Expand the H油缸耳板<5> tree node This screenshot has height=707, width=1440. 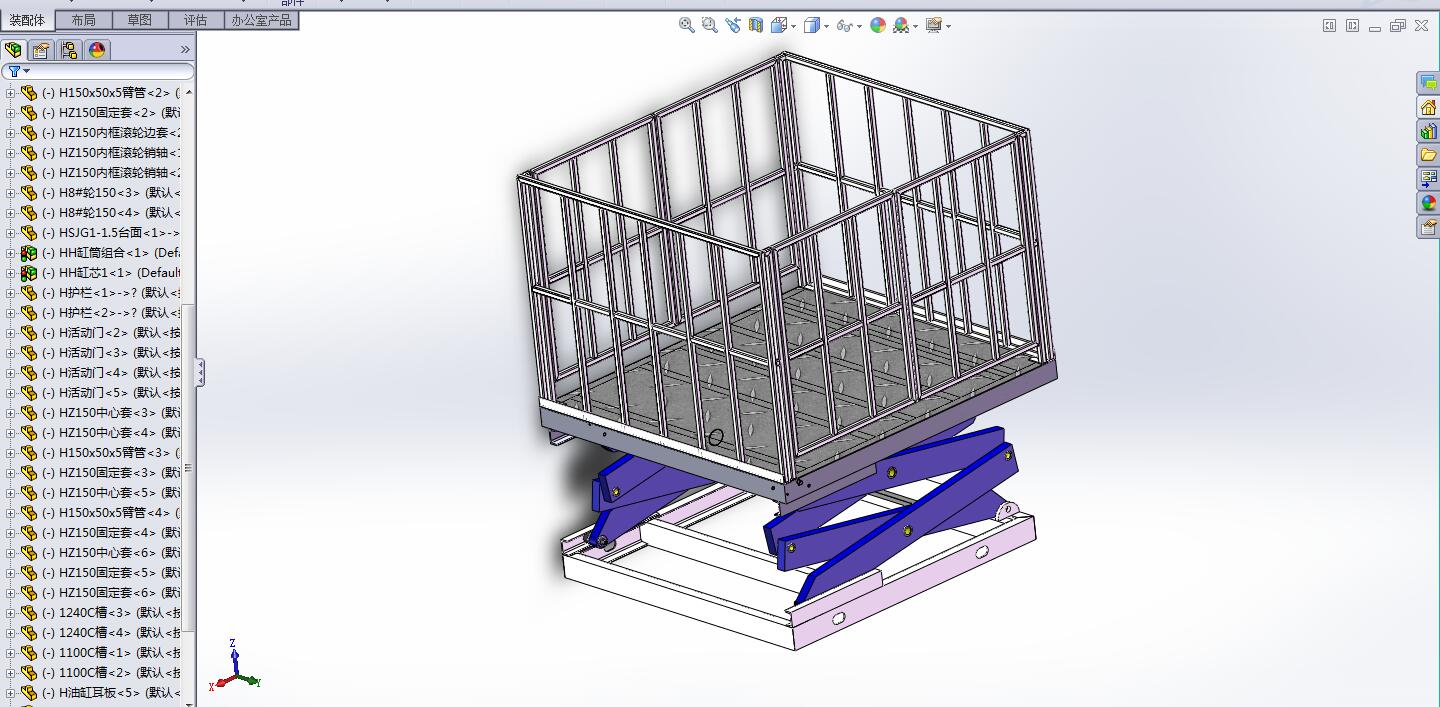click(11, 693)
